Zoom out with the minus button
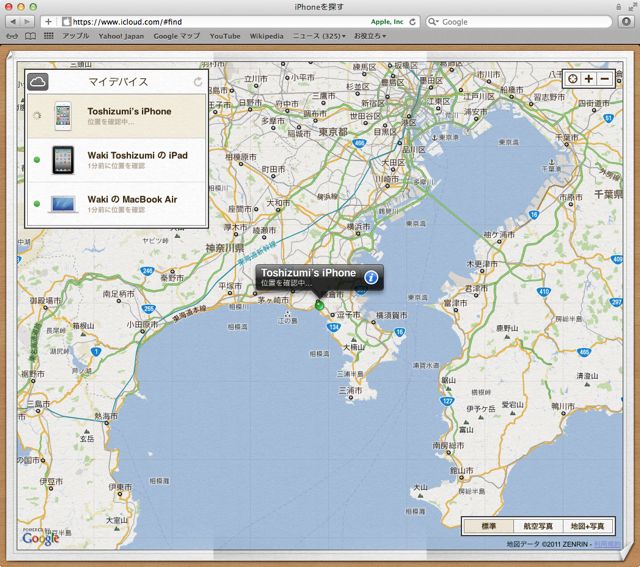640x567 pixels. [605, 78]
